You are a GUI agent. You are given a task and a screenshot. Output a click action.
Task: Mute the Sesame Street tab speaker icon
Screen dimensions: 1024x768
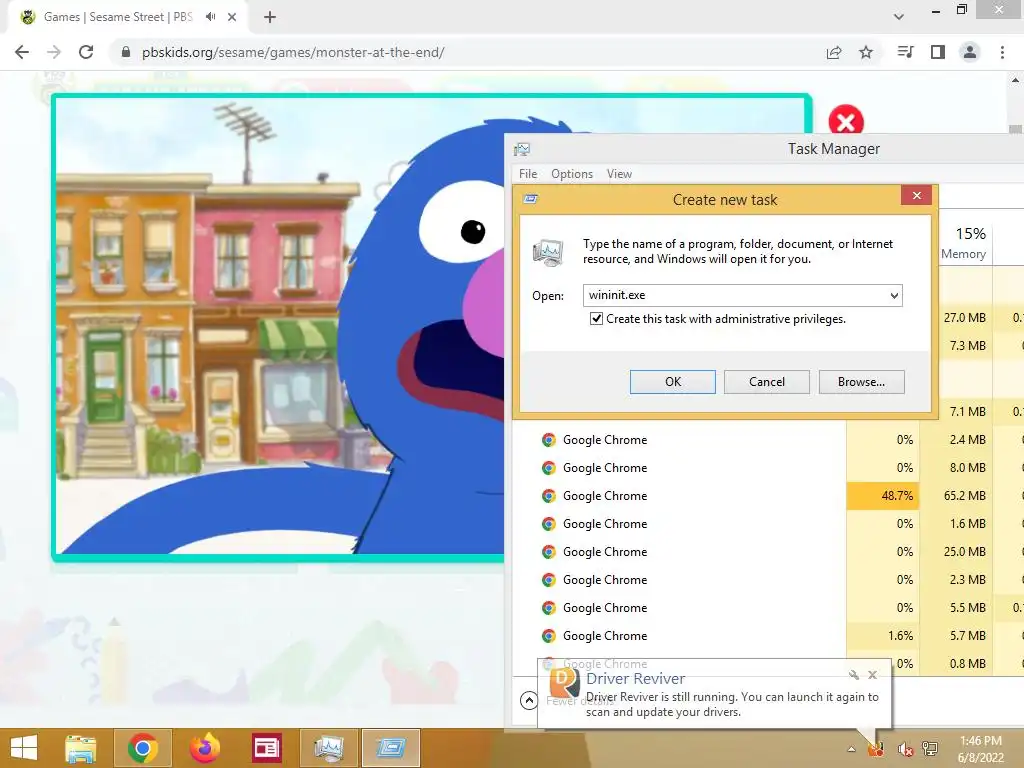tap(210, 17)
